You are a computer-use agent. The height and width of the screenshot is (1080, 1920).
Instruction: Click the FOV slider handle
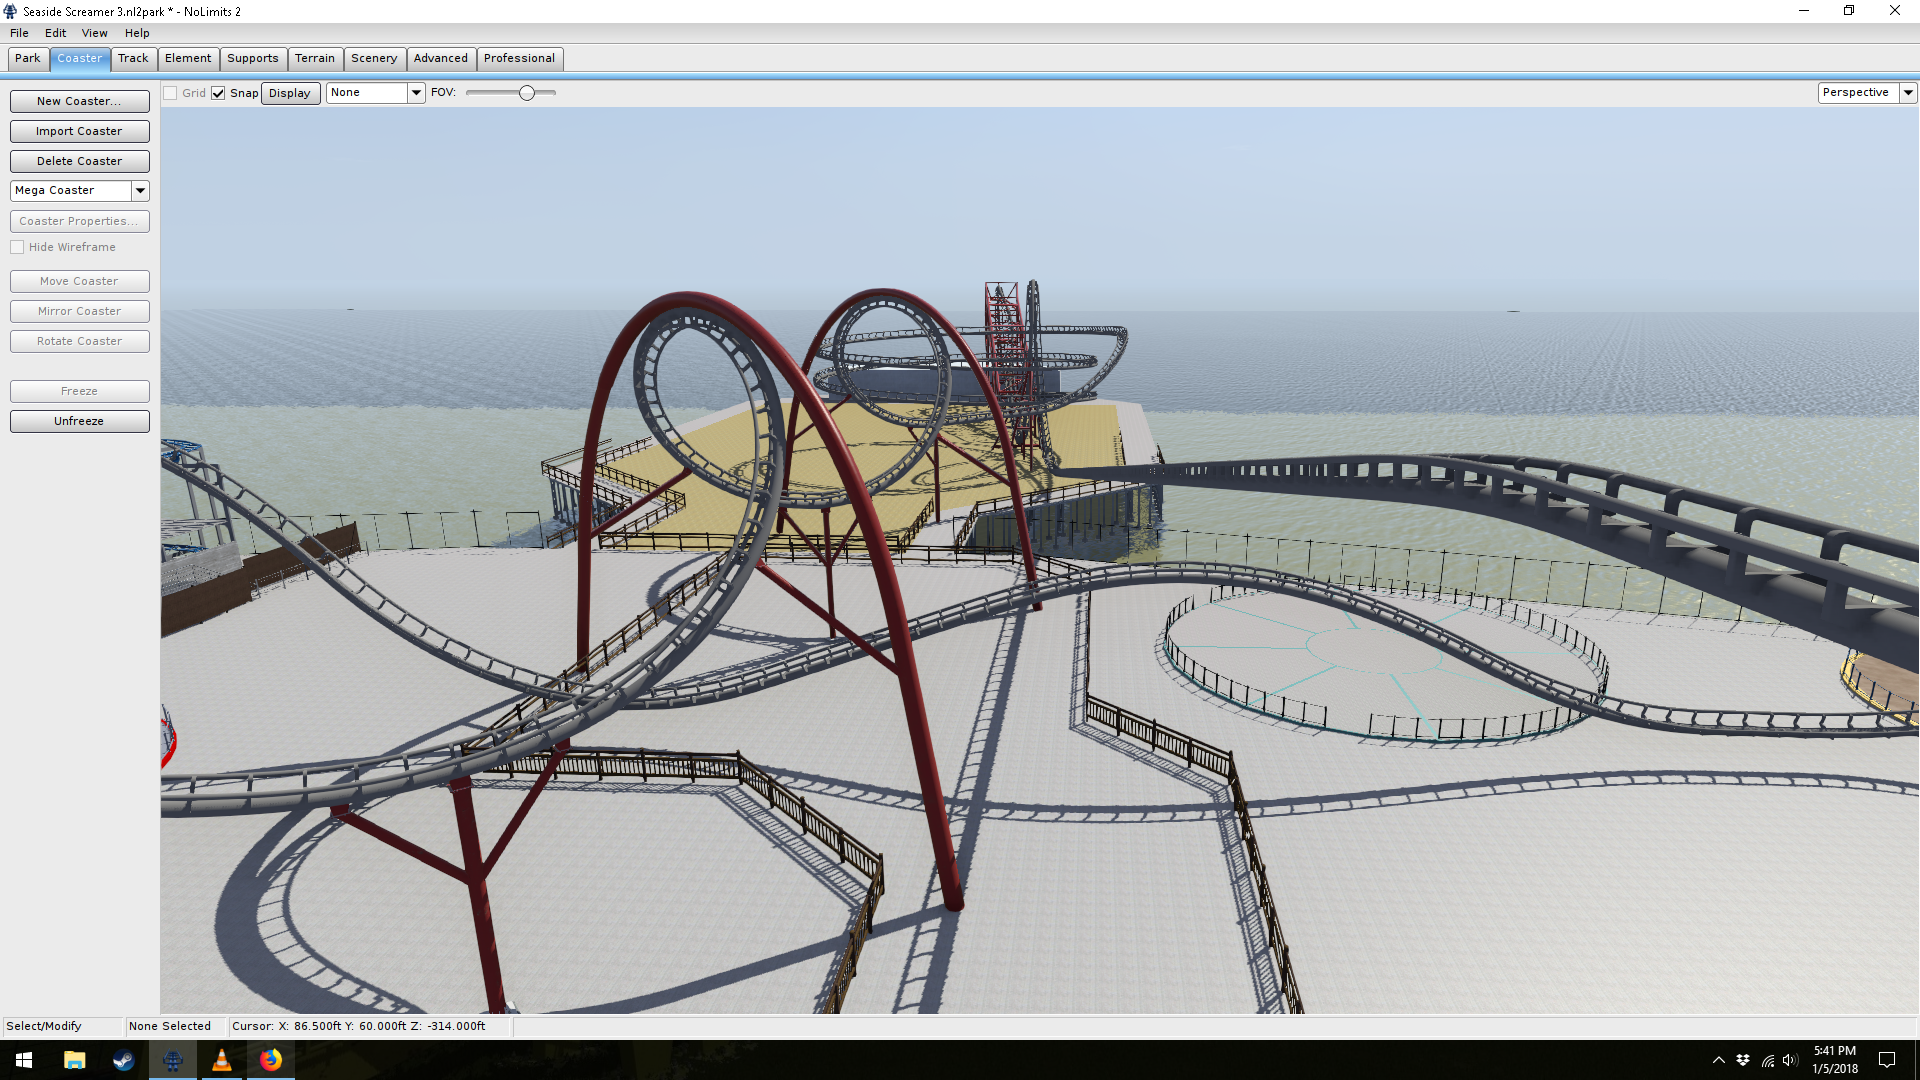(526, 93)
